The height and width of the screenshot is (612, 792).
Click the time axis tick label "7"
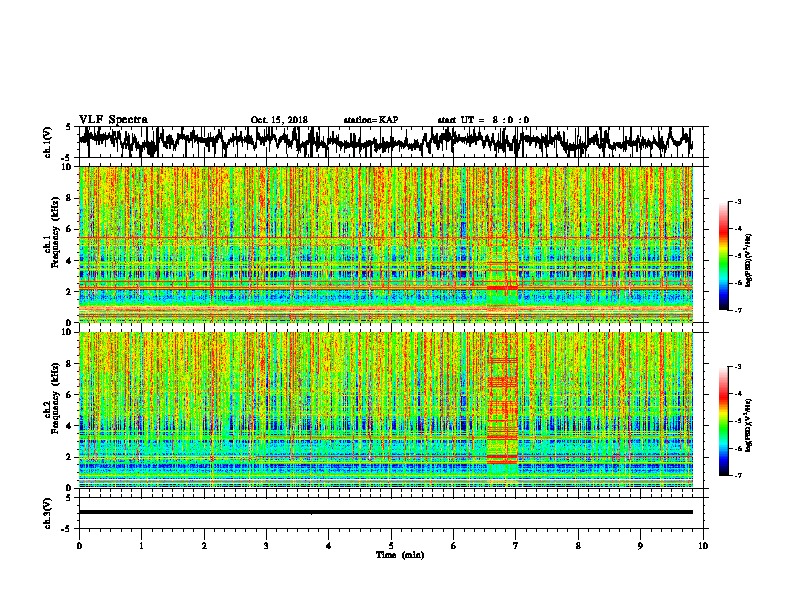[516, 545]
